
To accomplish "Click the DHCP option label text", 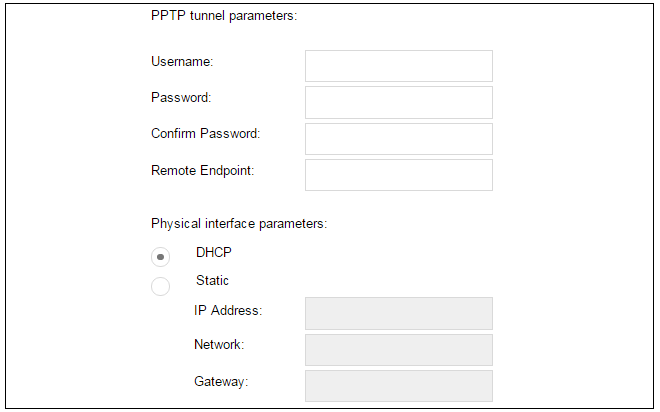I will click(214, 253).
